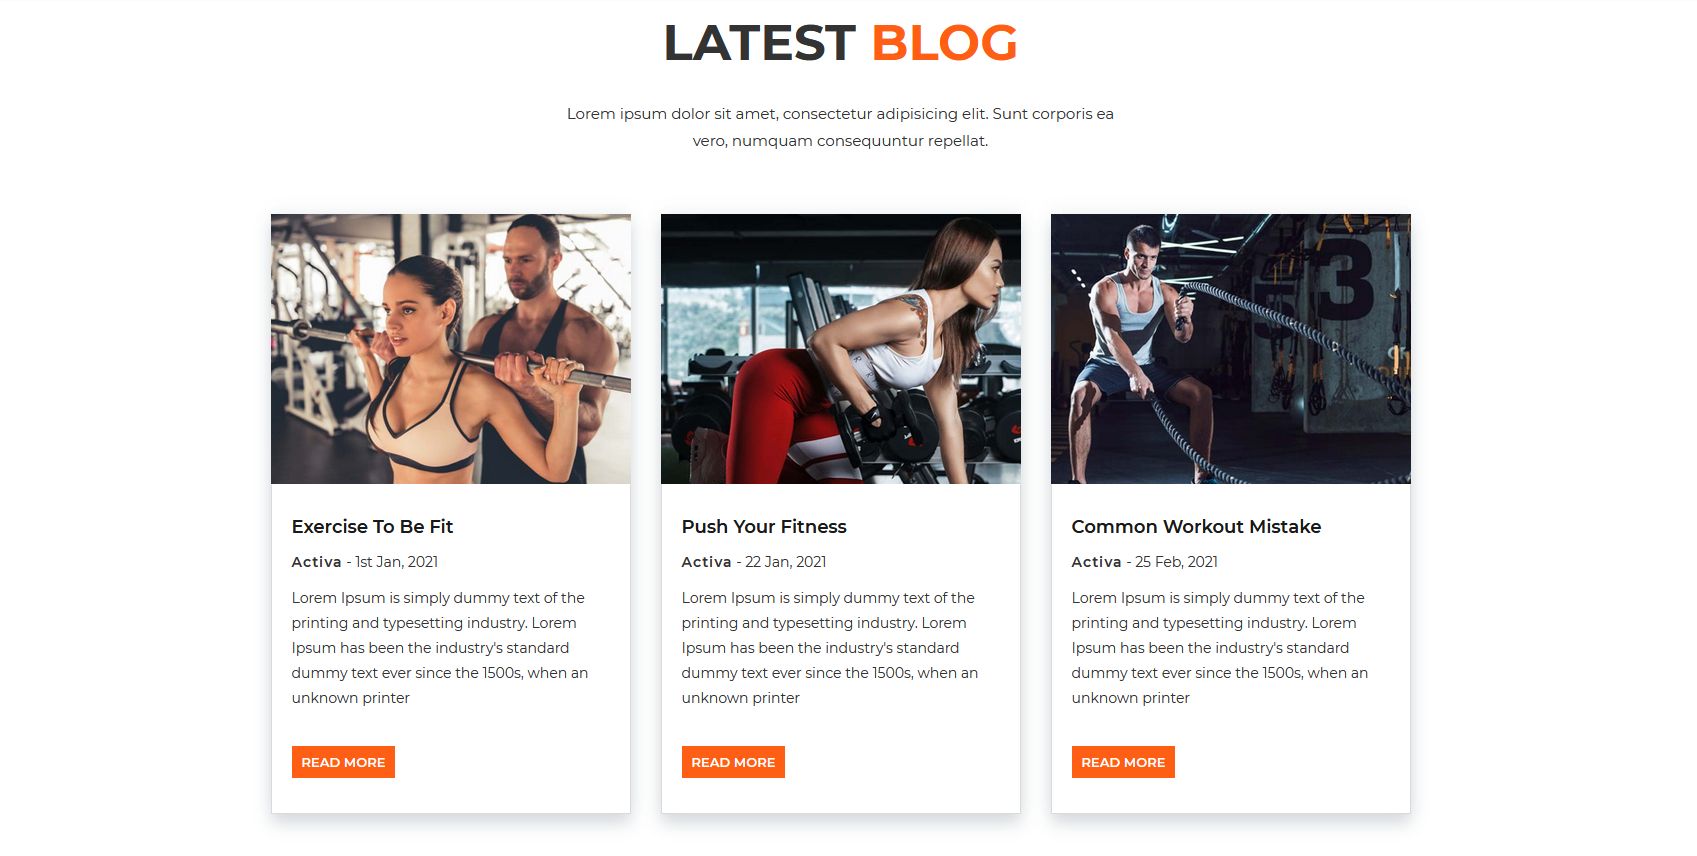
Task: Click the LATEST BLOG heading
Action: pos(841,43)
